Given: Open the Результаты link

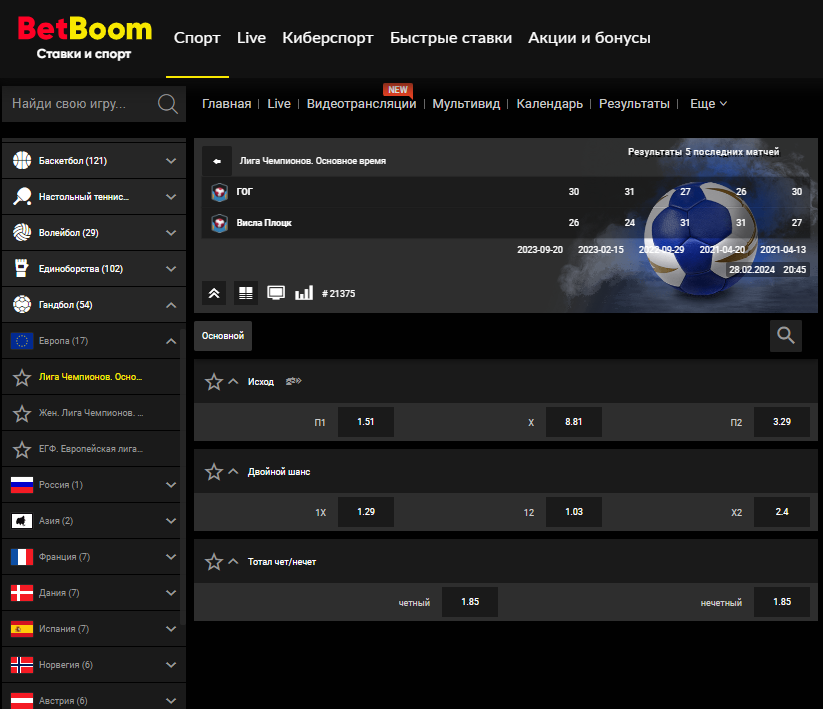Looking at the screenshot, I should pyautogui.click(x=634, y=104).
